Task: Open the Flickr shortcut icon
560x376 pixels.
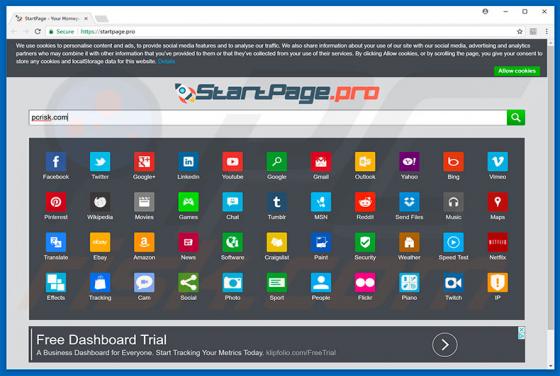Action: (365, 283)
